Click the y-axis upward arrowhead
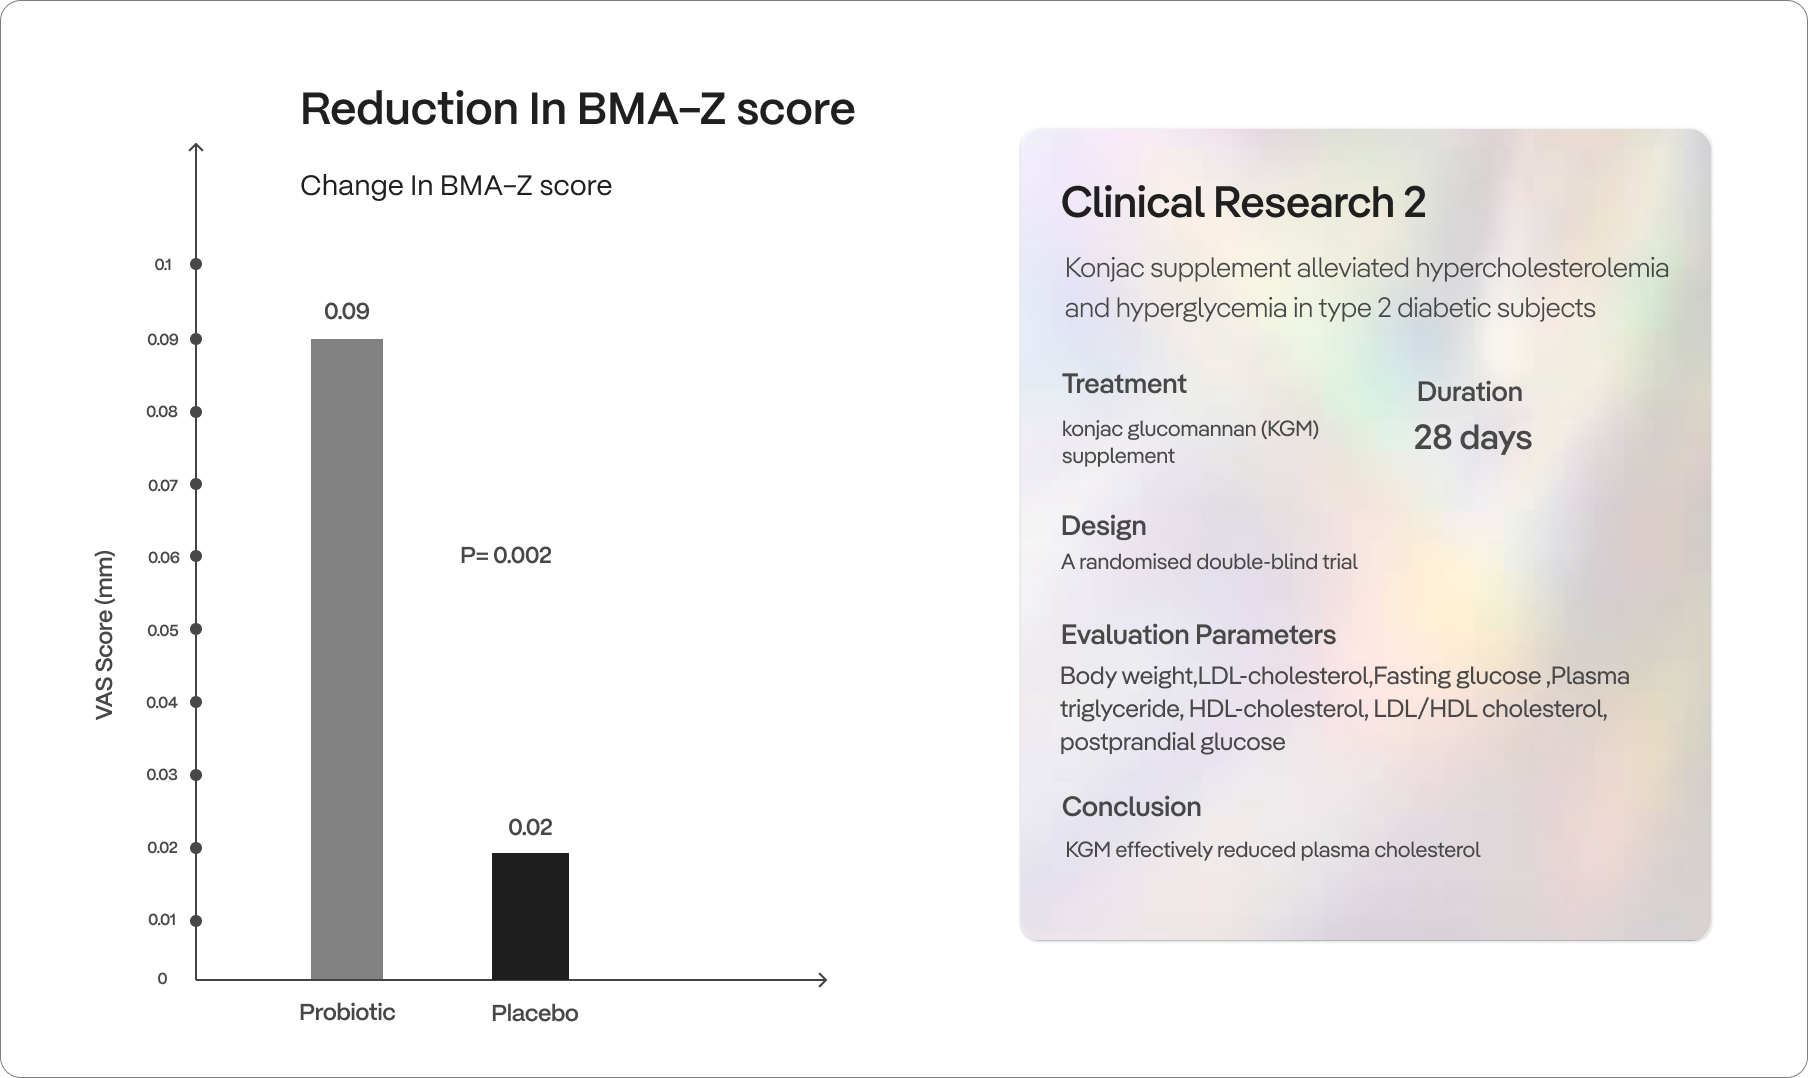Screen dimensions: 1808x1078 click(196, 150)
